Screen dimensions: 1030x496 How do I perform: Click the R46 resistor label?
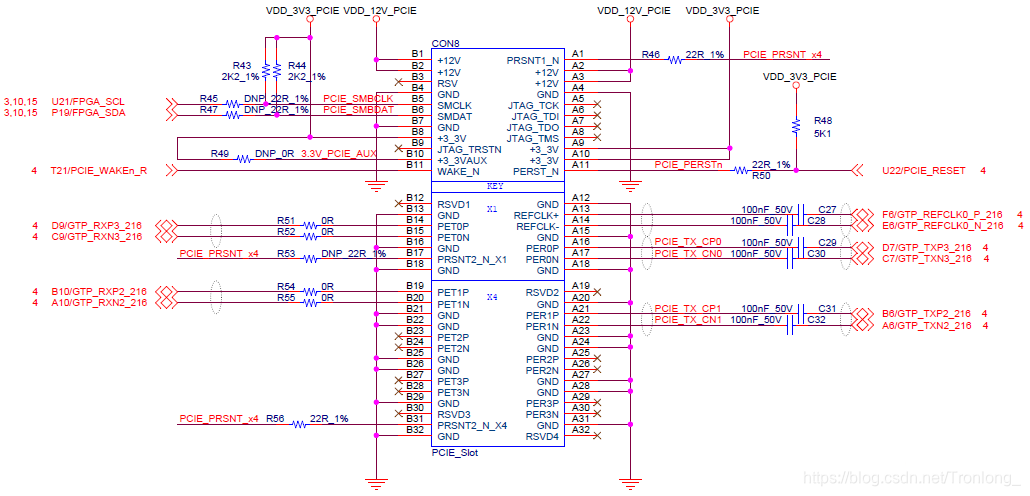(x=650, y=55)
